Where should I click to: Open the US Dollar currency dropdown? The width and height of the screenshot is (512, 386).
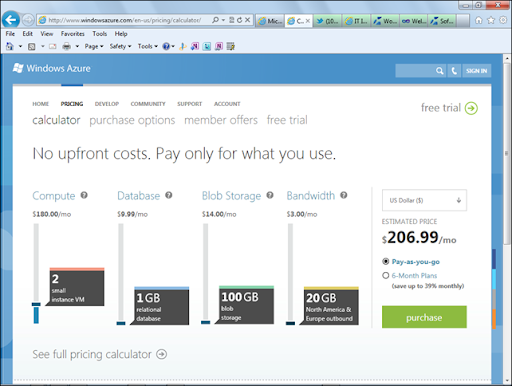pyautogui.click(x=424, y=200)
